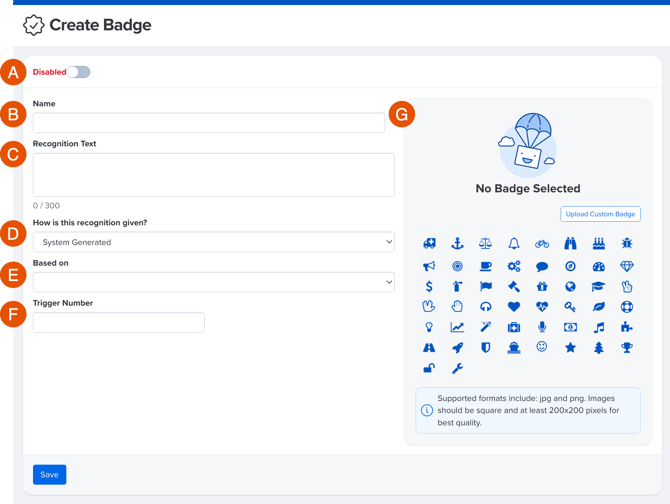Open the recognition given dropdown
The width and height of the screenshot is (670, 504).
pos(213,242)
